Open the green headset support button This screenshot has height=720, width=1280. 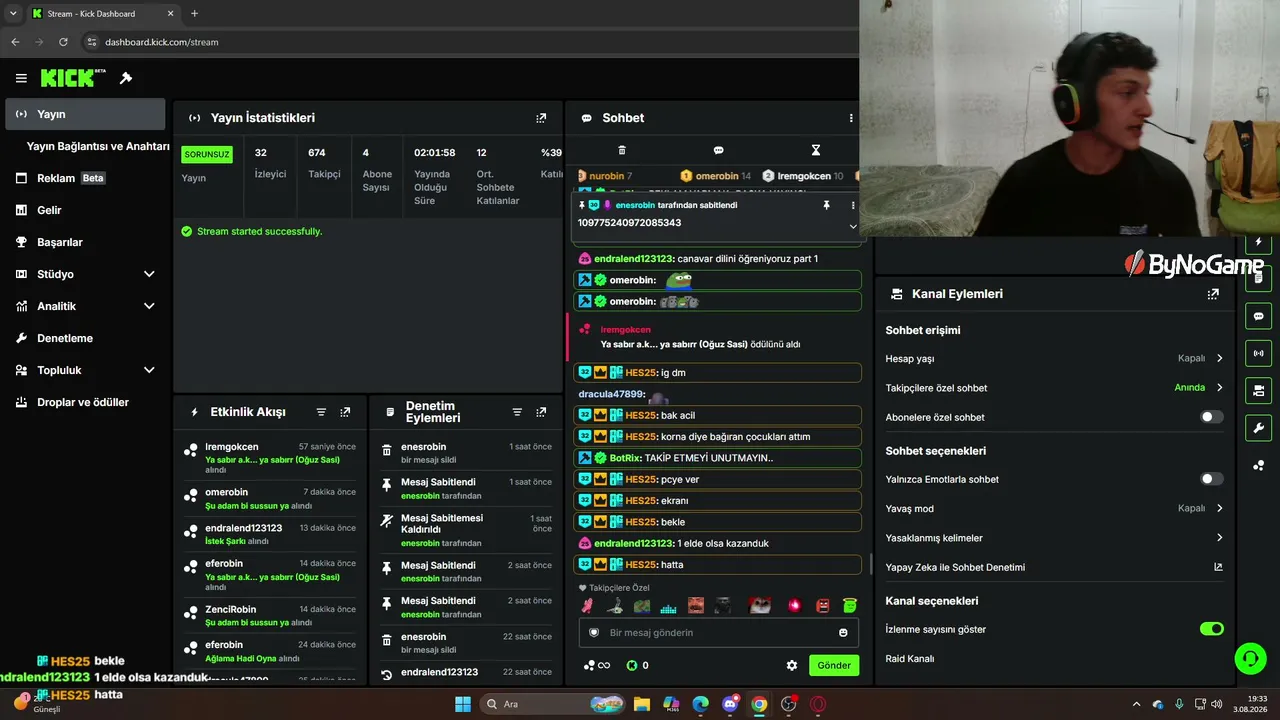click(x=1250, y=658)
